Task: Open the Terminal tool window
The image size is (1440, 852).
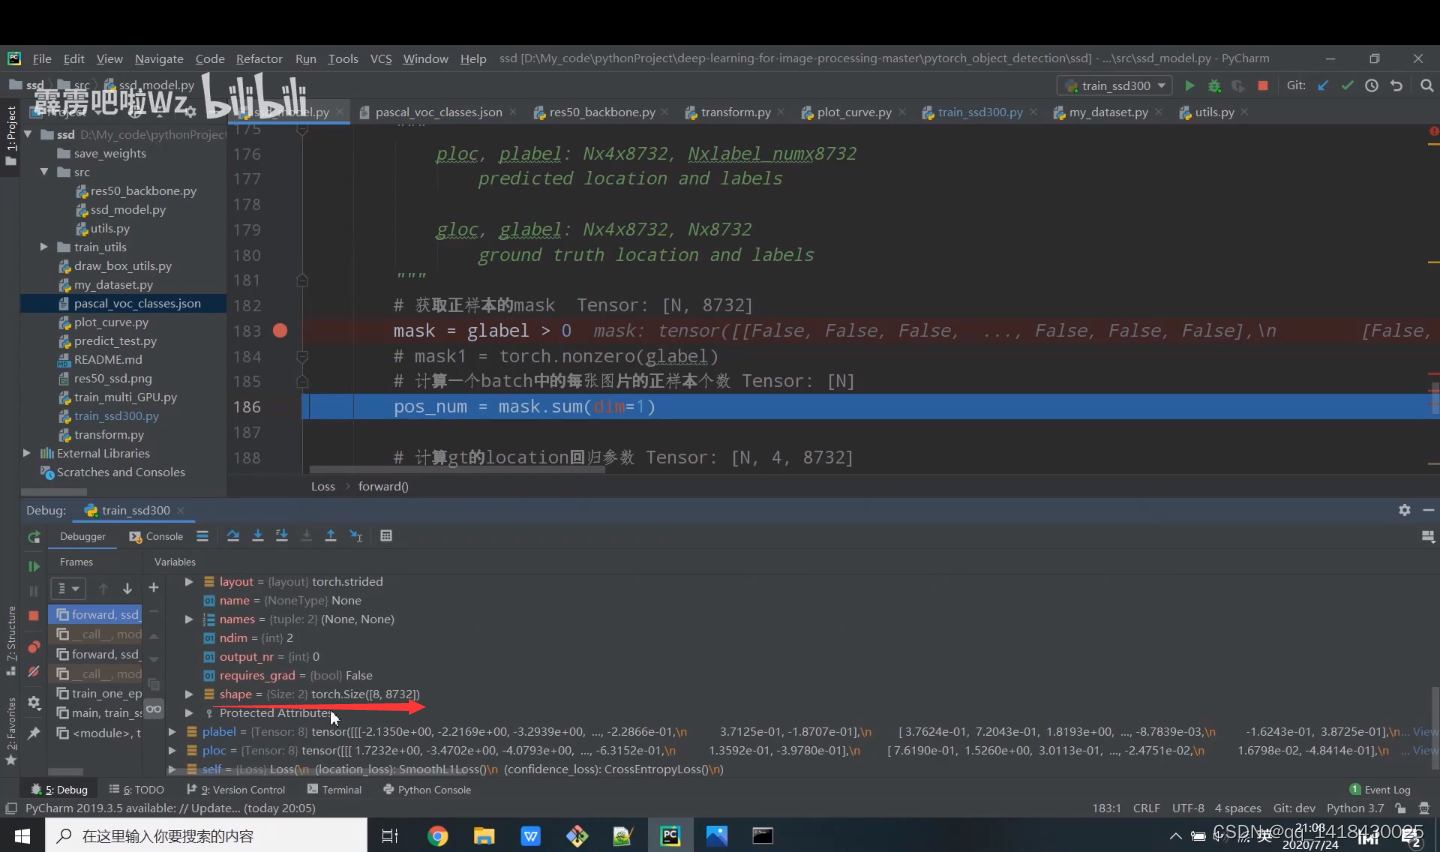Action: pos(335,790)
